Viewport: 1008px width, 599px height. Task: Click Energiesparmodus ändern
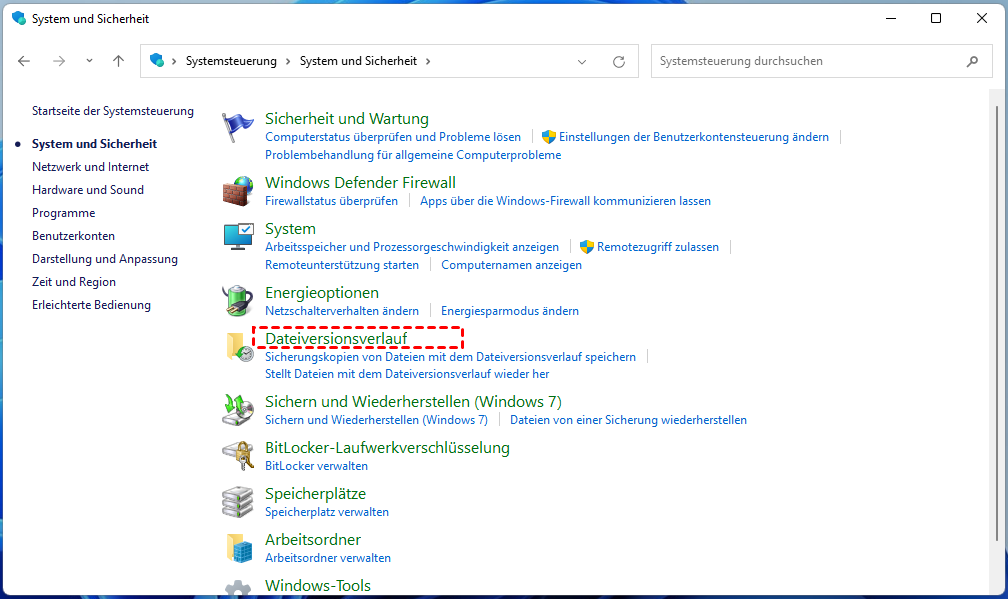click(510, 311)
